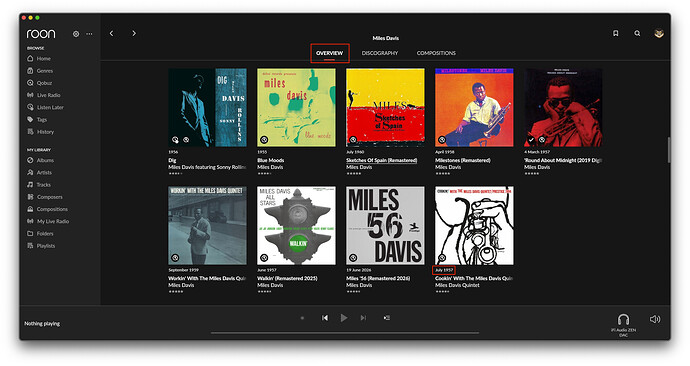The width and height of the screenshot is (690, 366).
Task: Click the Sketches Of Spain (Remastered) title
Action: (382, 161)
